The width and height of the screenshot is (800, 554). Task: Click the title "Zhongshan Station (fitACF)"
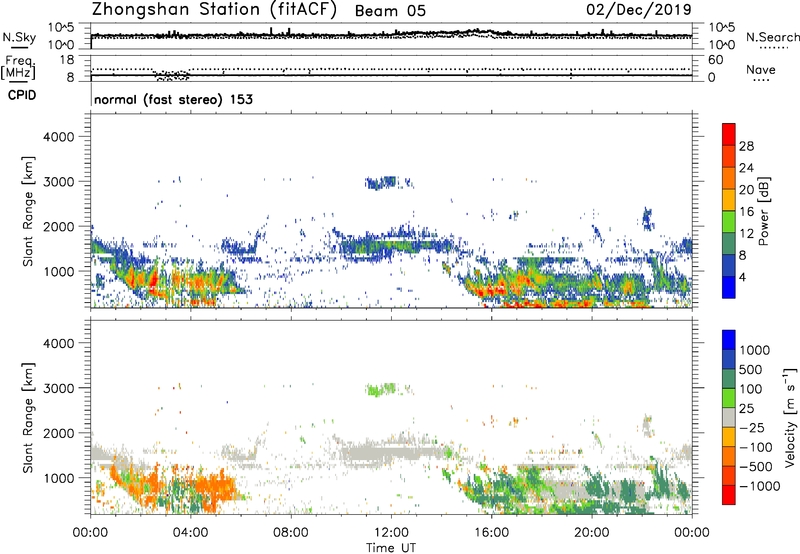pos(214,10)
